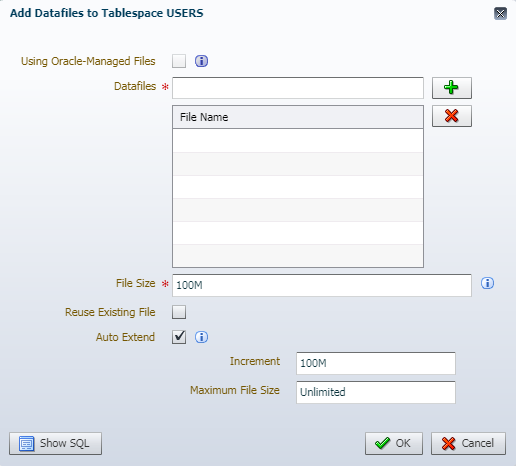Screen dimensions: 516x466
Task: Open info icon beside Auto Extend
Action: (x=201, y=337)
